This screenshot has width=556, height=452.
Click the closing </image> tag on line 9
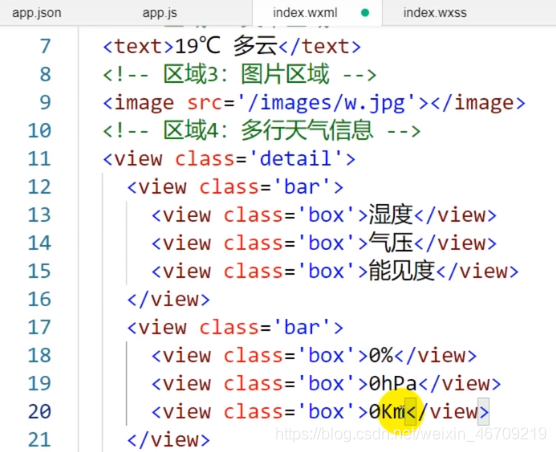click(x=478, y=103)
